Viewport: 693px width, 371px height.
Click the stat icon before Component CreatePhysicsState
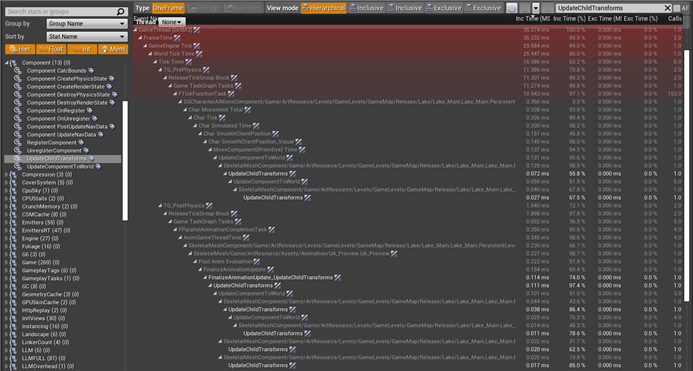click(18, 79)
